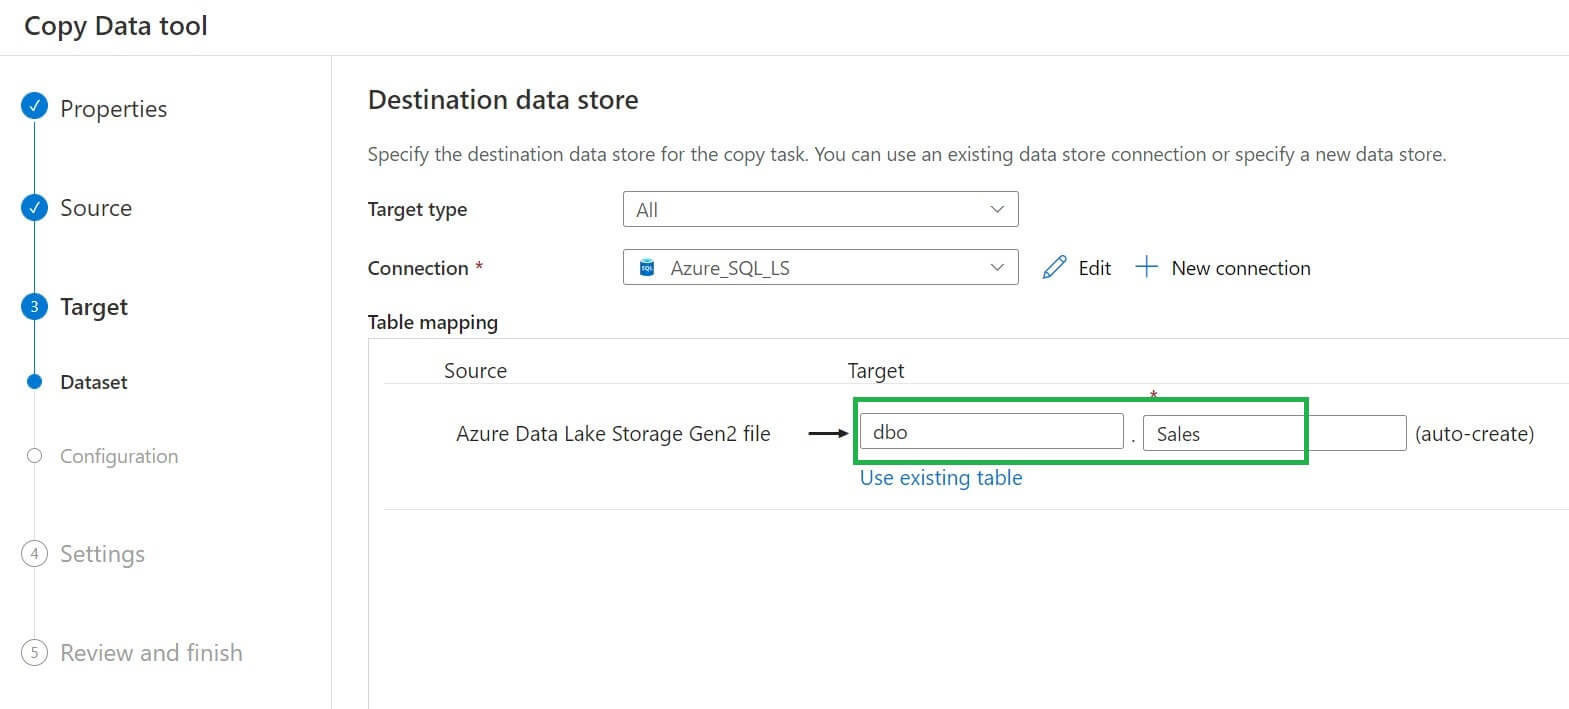The height and width of the screenshot is (709, 1569).
Task: Click the dbo schema name field
Action: (990, 432)
